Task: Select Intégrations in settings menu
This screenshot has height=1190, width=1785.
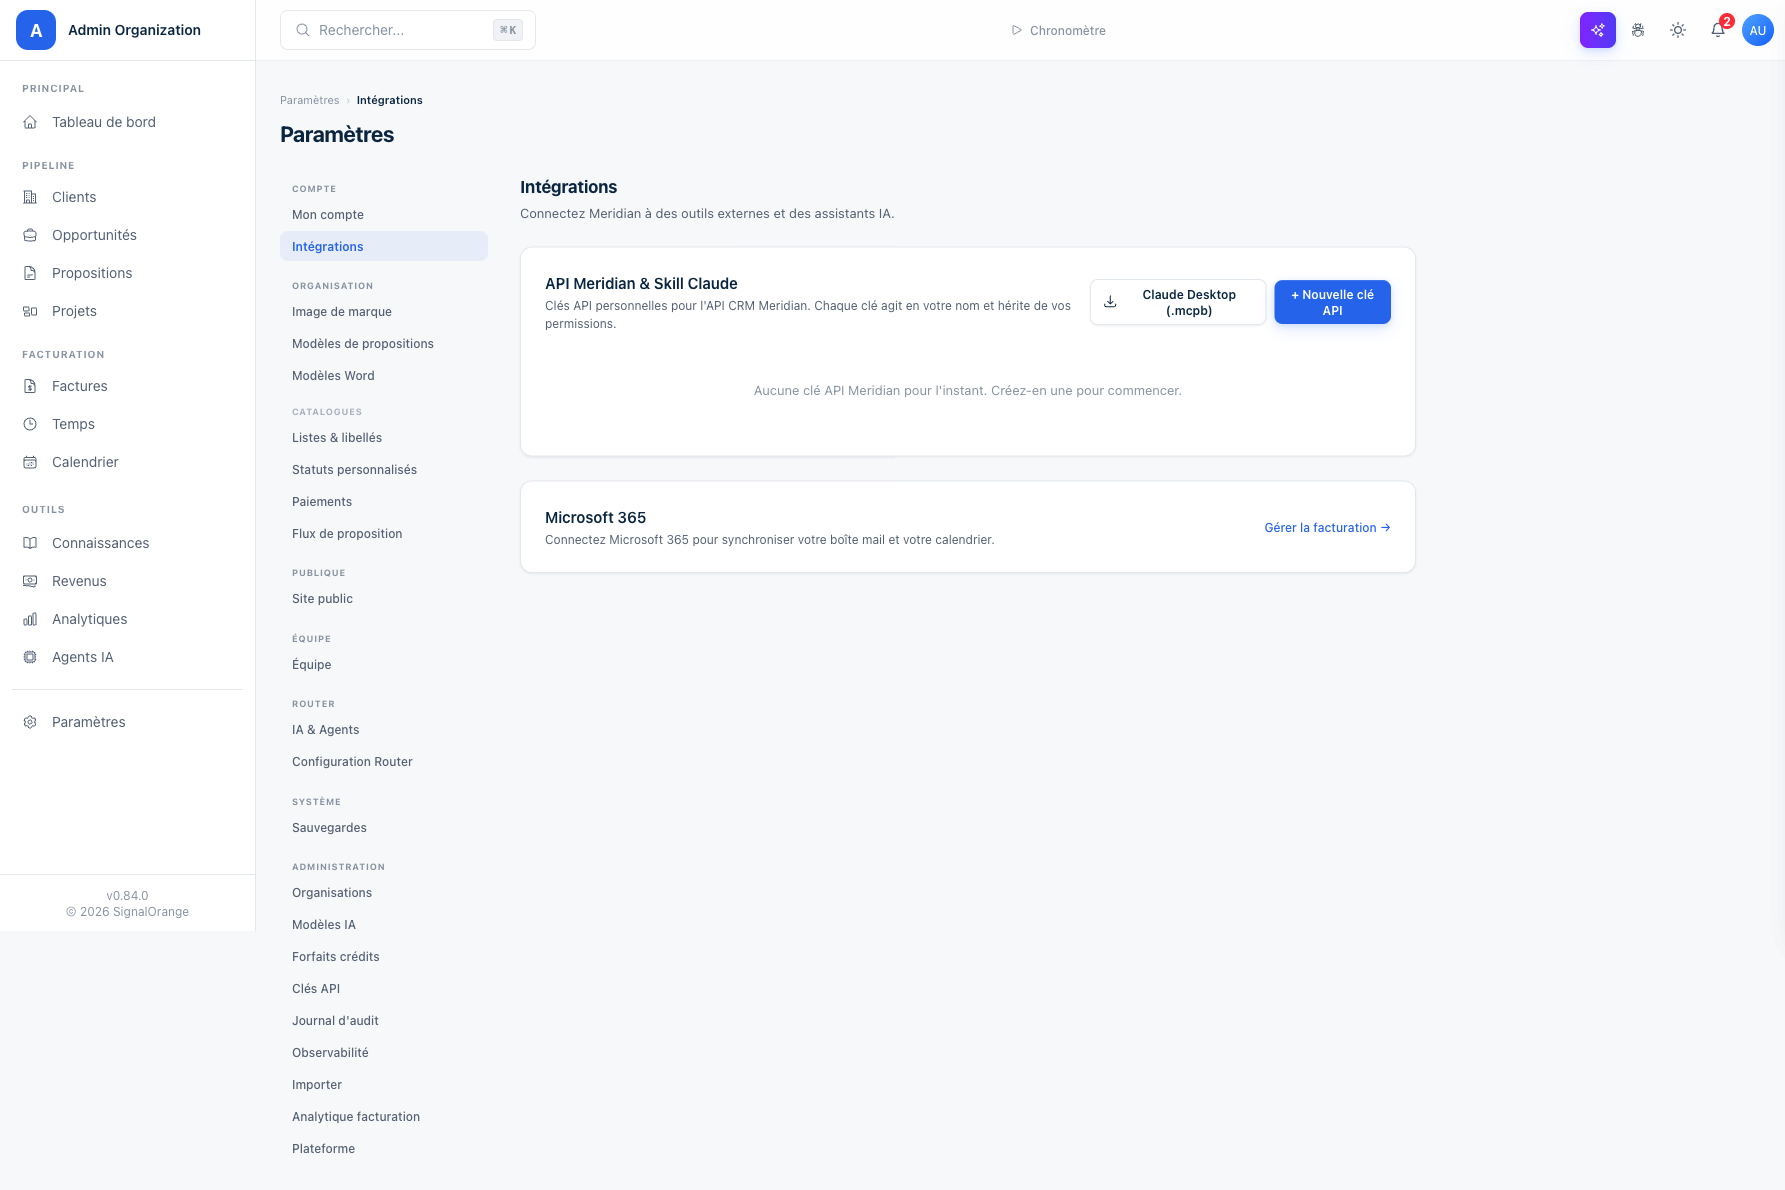Action: 384,246
